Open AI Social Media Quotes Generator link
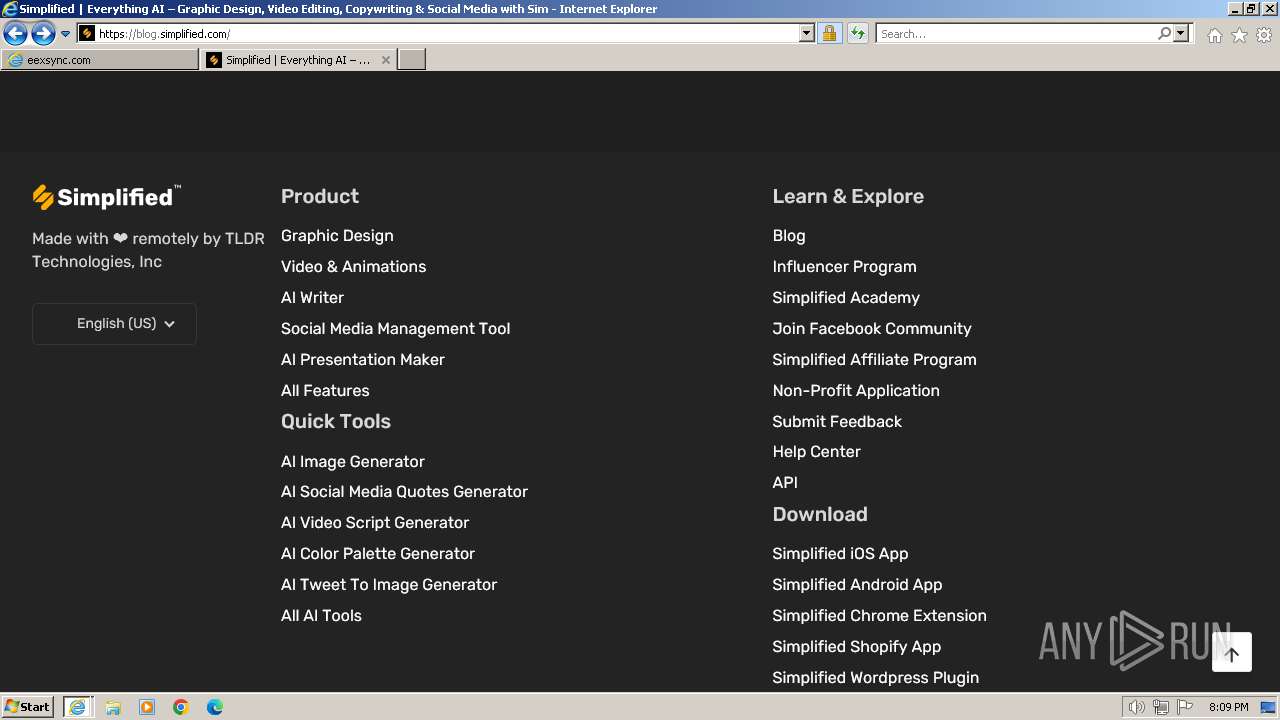 404,492
